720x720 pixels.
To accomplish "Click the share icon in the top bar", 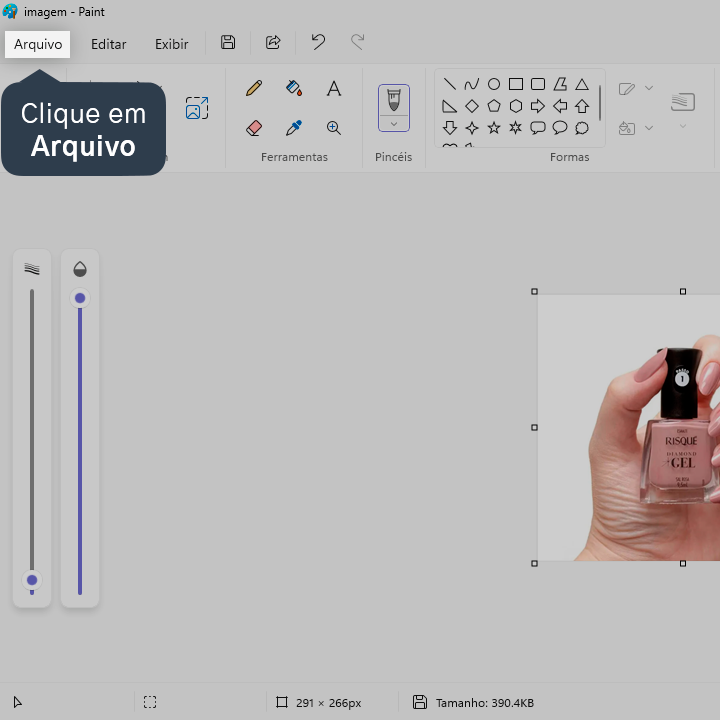I will coord(273,42).
